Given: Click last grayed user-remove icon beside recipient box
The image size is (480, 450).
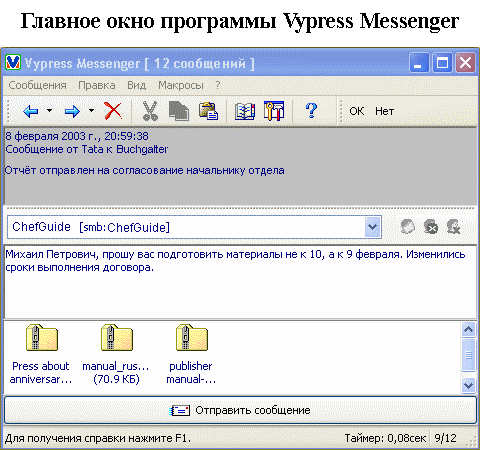Looking at the screenshot, I should [453, 227].
